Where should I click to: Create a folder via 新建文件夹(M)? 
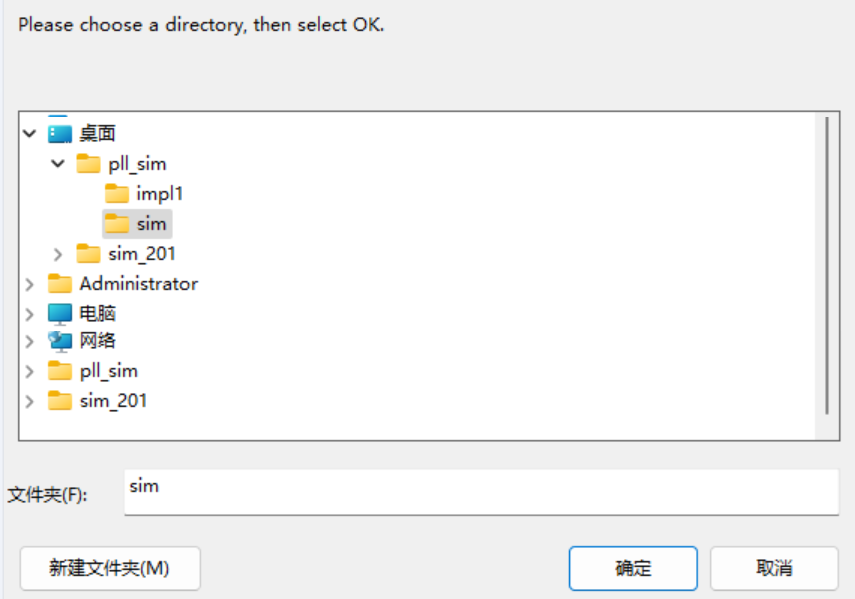click(110, 568)
